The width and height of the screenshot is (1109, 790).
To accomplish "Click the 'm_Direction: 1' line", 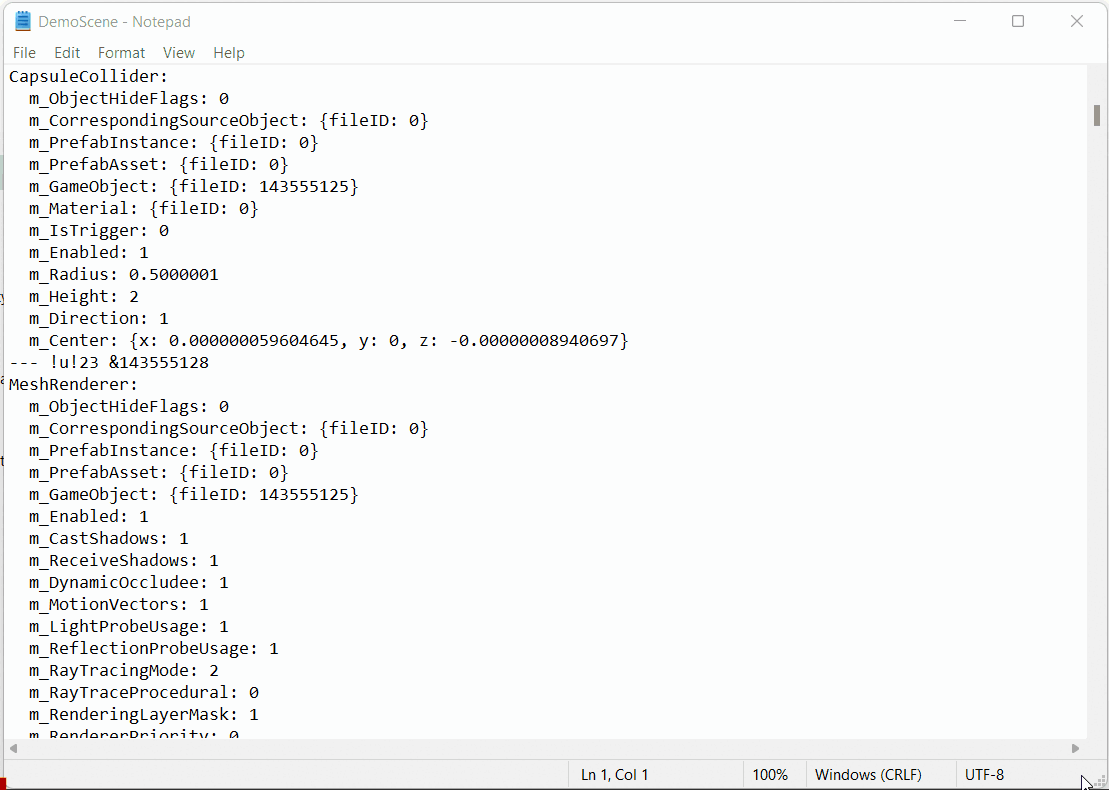I will (99, 318).
